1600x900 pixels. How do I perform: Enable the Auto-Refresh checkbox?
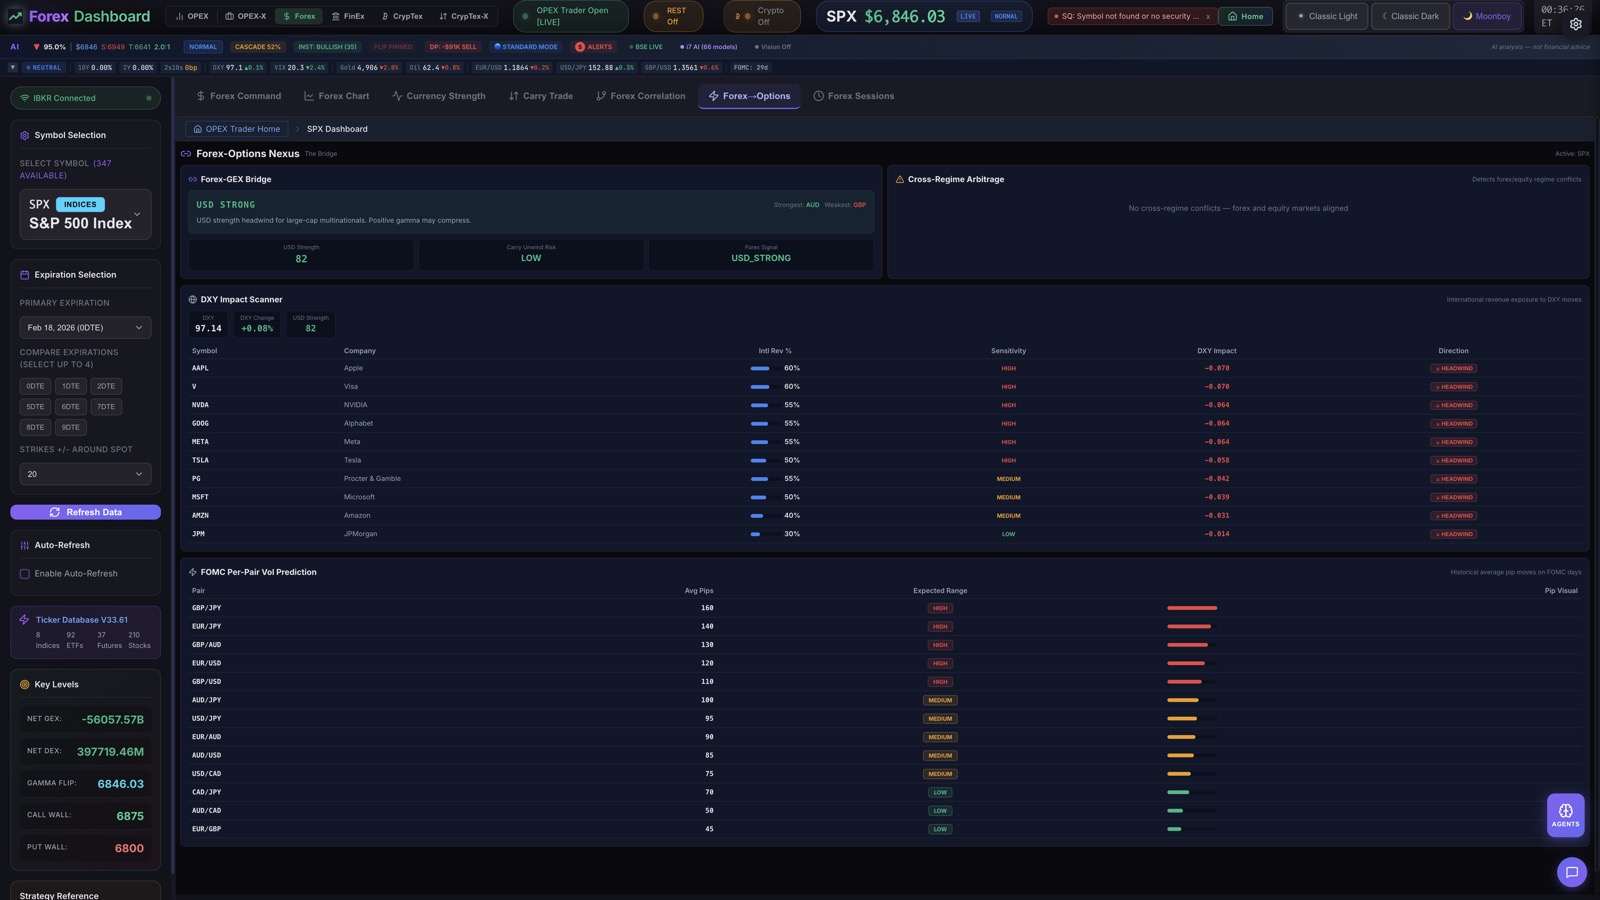click(x=25, y=573)
